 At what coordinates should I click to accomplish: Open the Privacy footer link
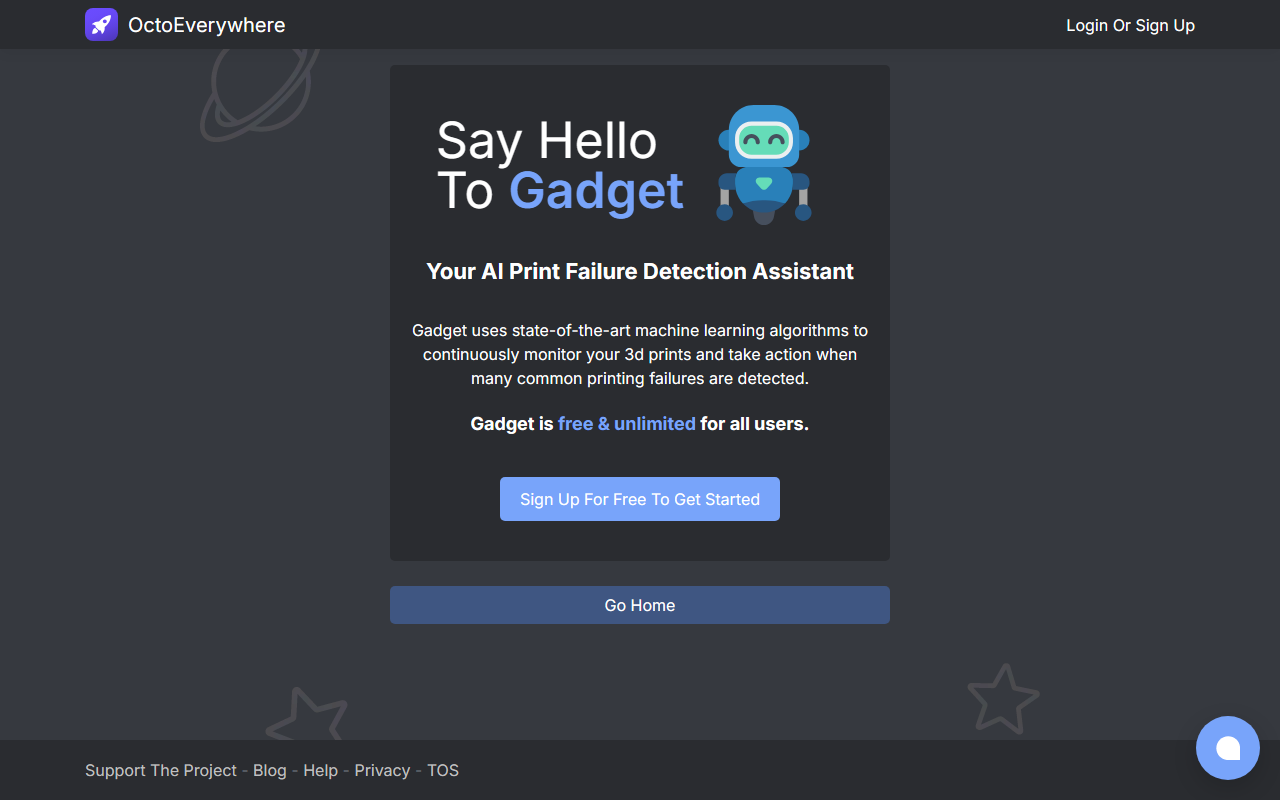[x=382, y=770]
